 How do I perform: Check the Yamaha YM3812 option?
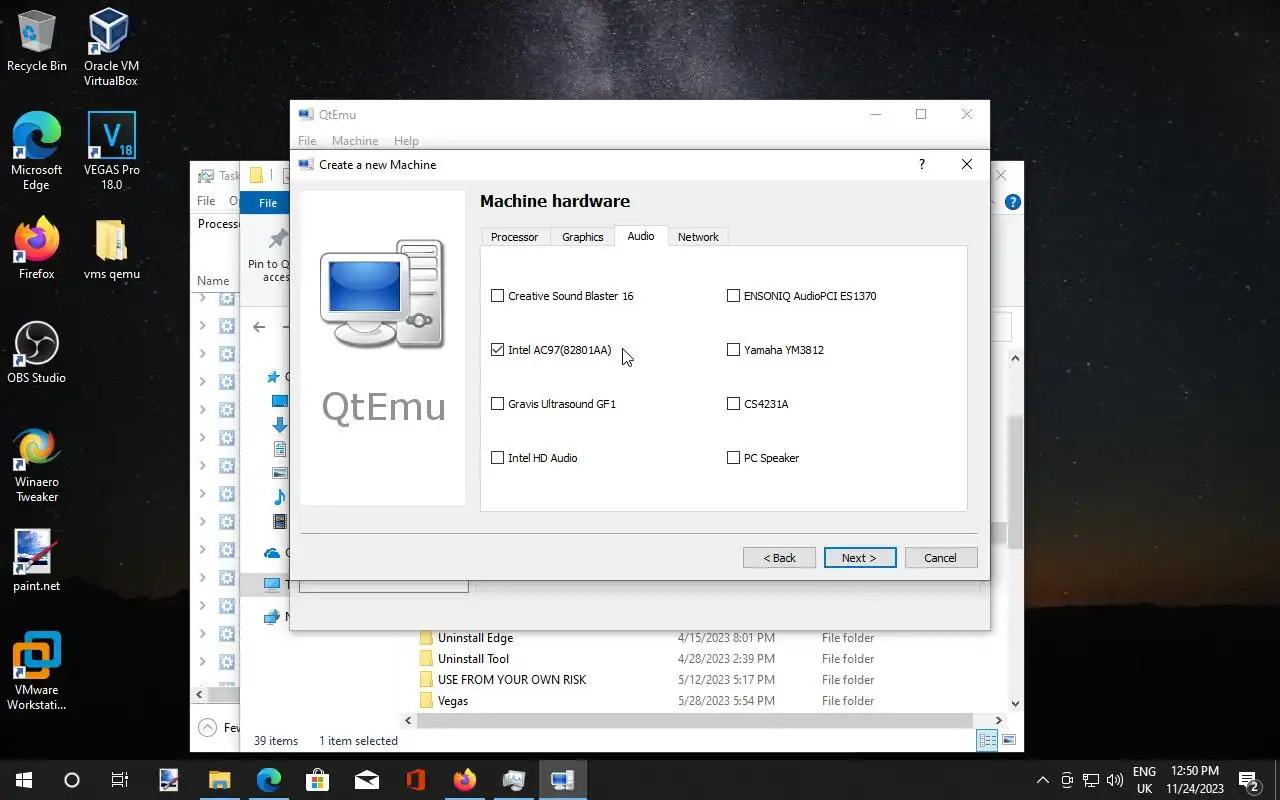coord(733,350)
